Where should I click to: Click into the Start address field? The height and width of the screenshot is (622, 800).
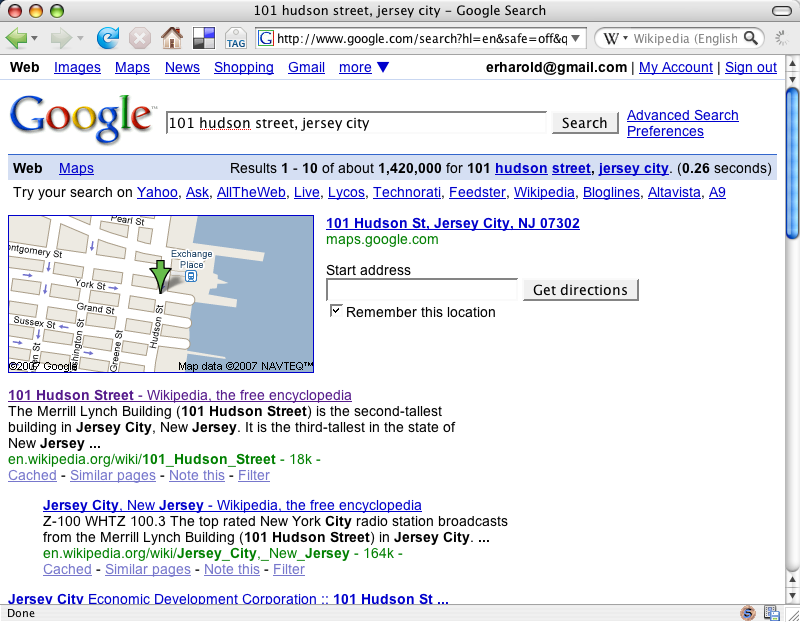click(x=422, y=290)
